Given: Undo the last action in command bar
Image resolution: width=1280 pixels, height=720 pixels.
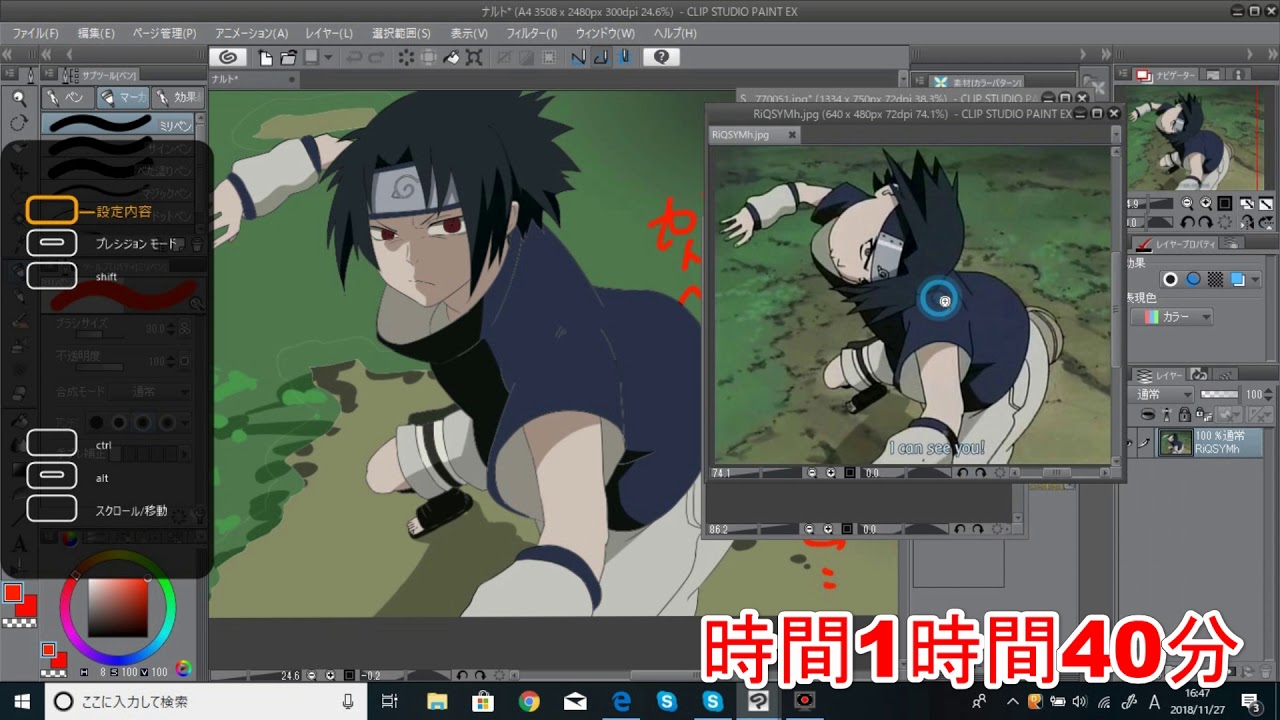Looking at the screenshot, I should (x=354, y=57).
